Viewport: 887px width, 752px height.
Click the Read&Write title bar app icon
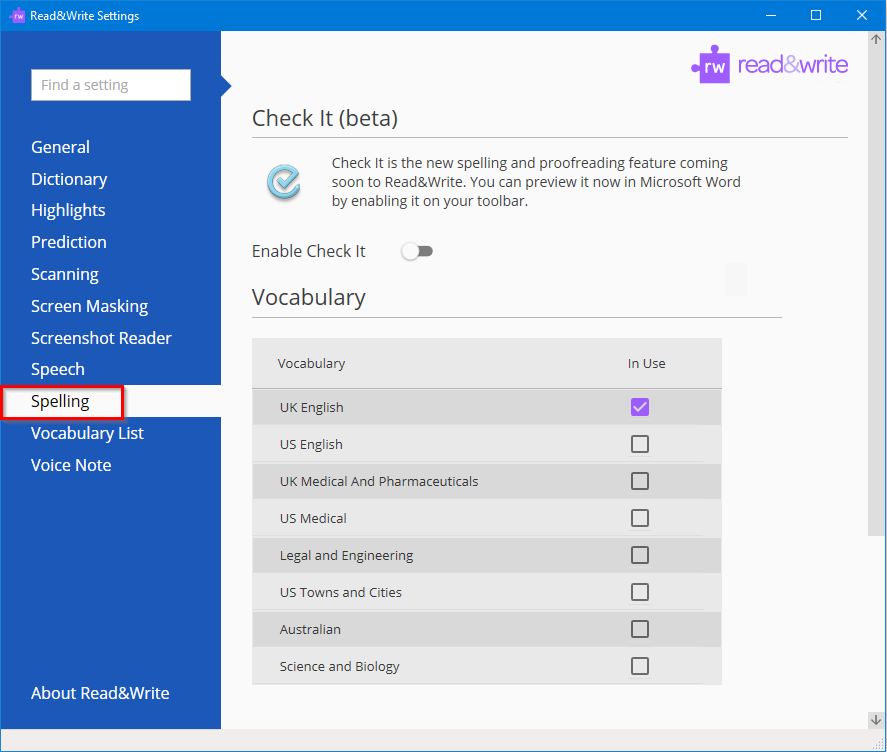pos(18,15)
